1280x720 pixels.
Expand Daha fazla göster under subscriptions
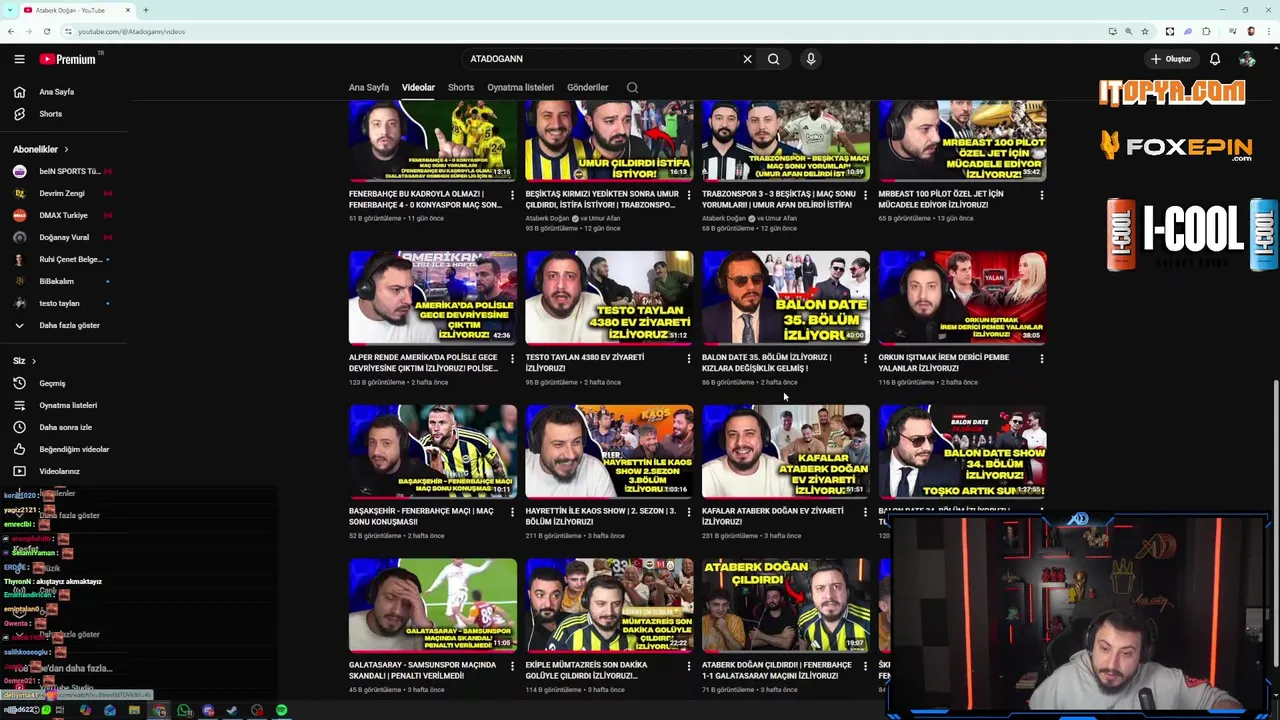click(63, 325)
